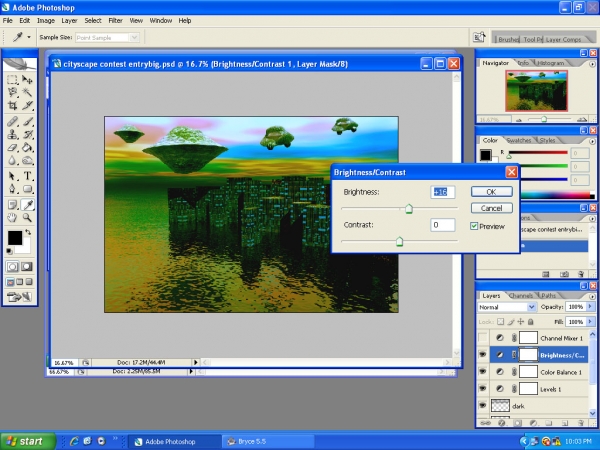Open the Layers palette options menu
This screenshot has width=600, height=450.
592,296
